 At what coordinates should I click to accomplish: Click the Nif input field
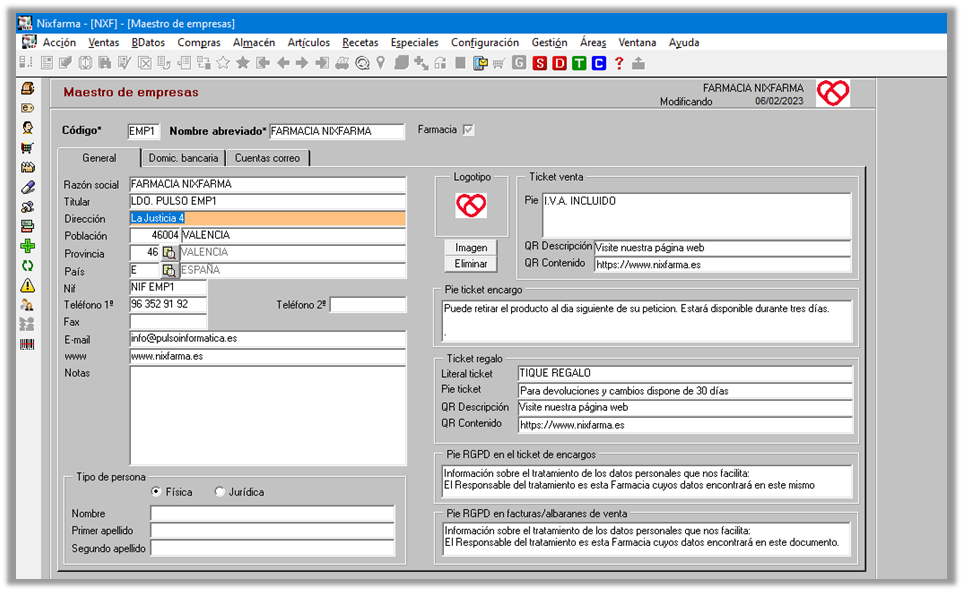[168, 287]
